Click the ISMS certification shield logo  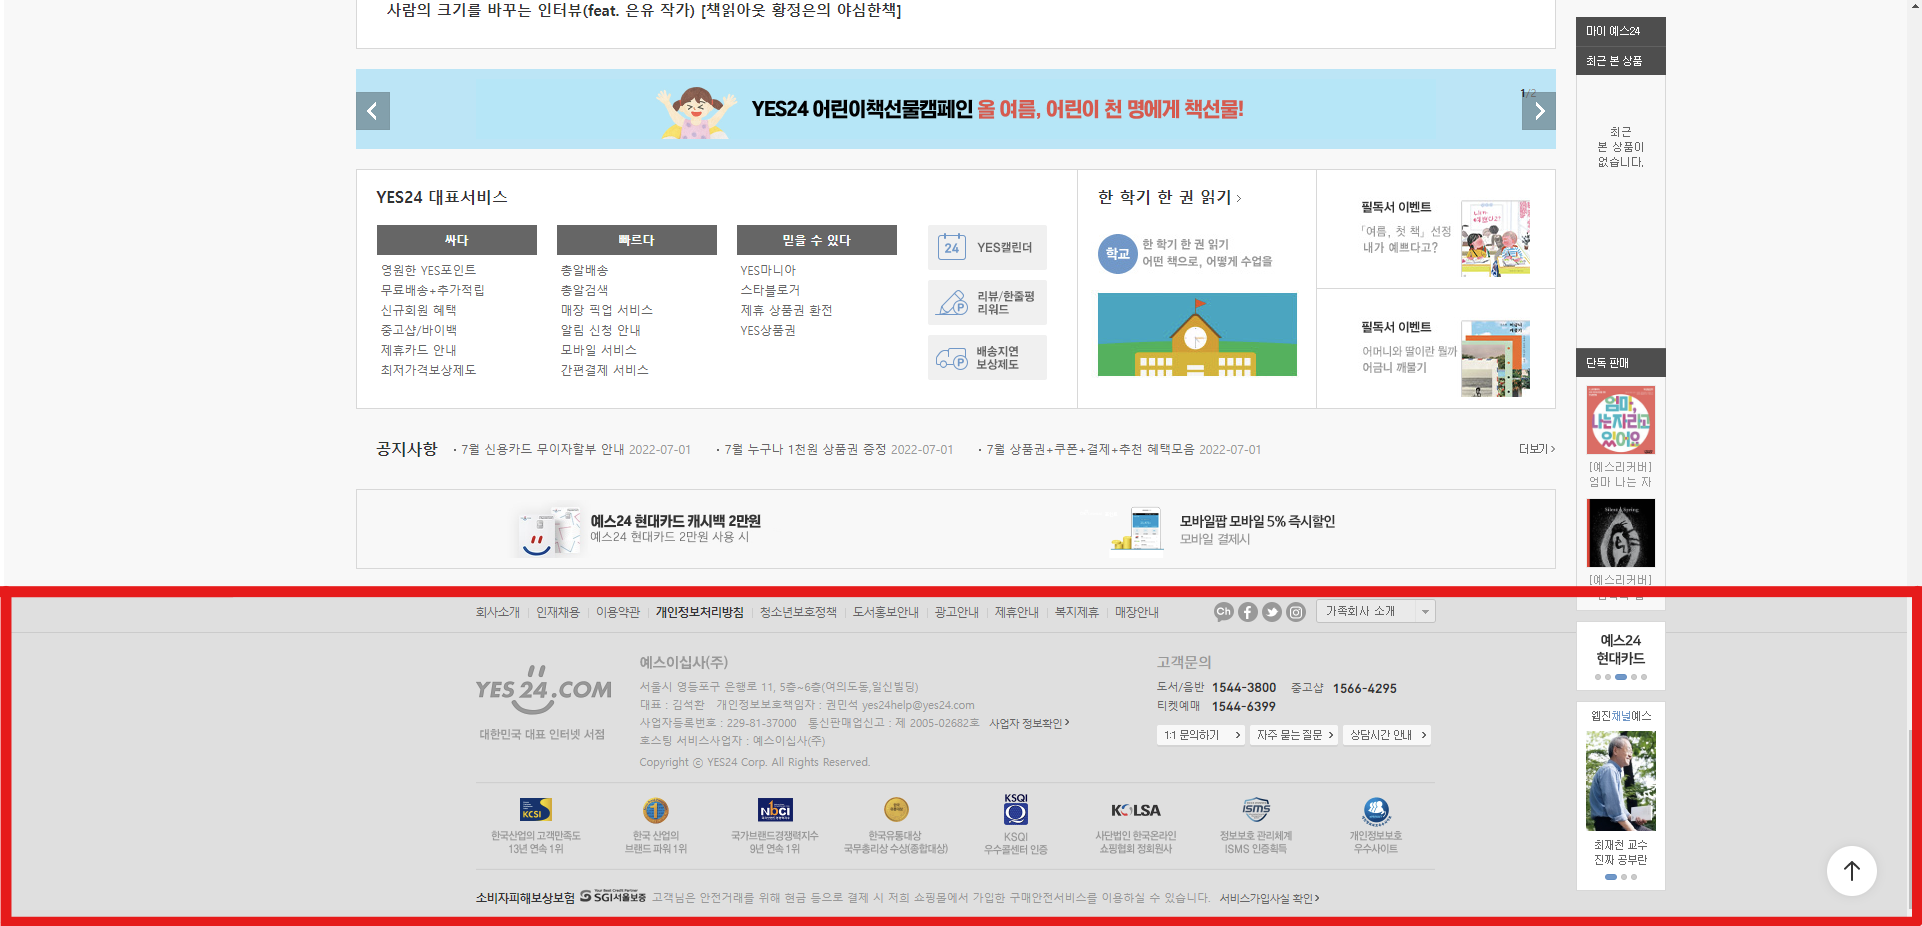pos(1256,809)
